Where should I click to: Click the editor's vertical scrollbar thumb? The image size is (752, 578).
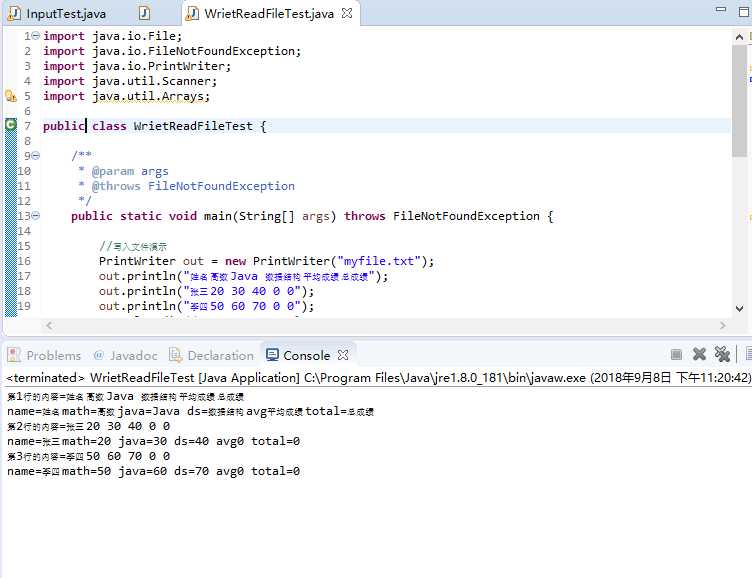(x=740, y=101)
